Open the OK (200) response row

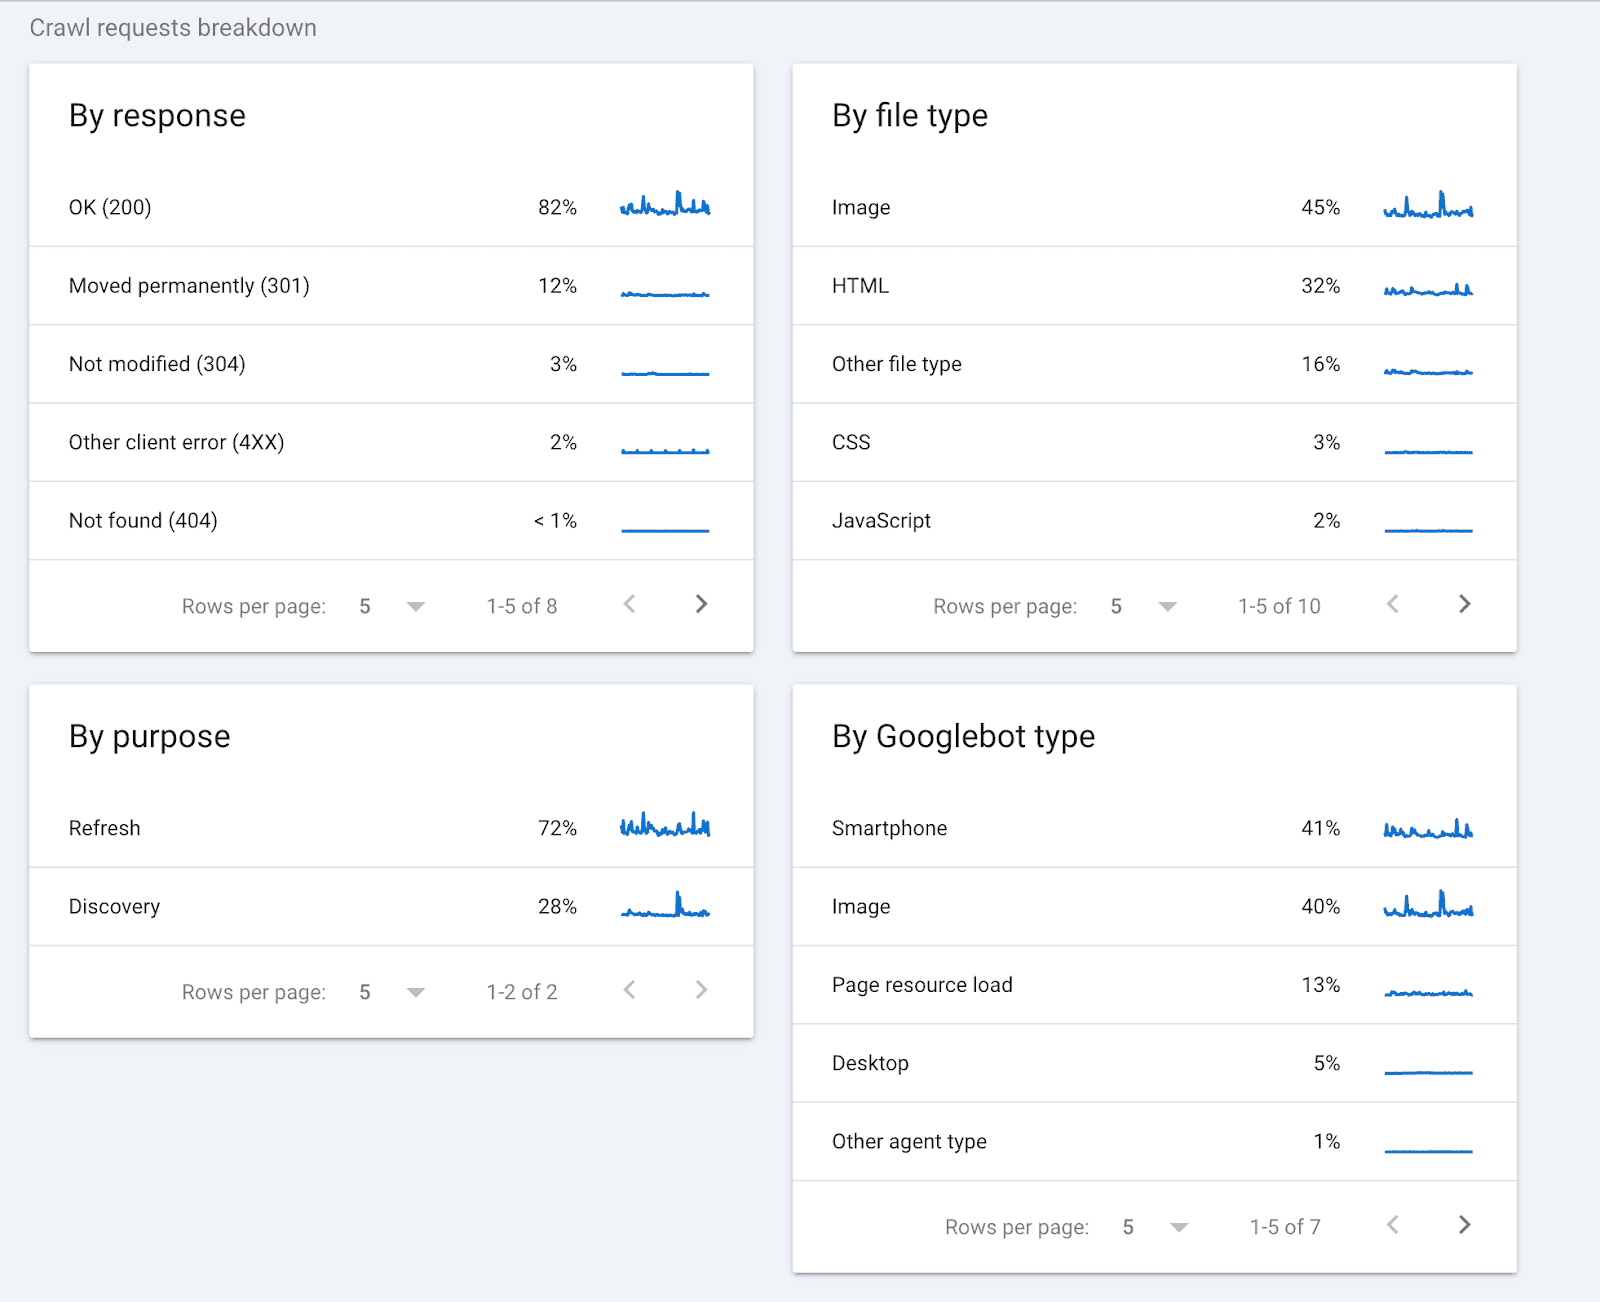coord(390,208)
